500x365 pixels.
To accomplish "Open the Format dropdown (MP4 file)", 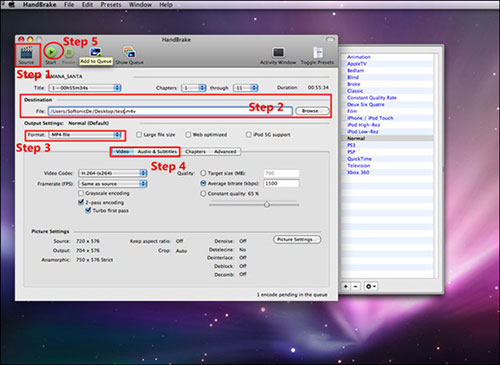I will coord(85,135).
